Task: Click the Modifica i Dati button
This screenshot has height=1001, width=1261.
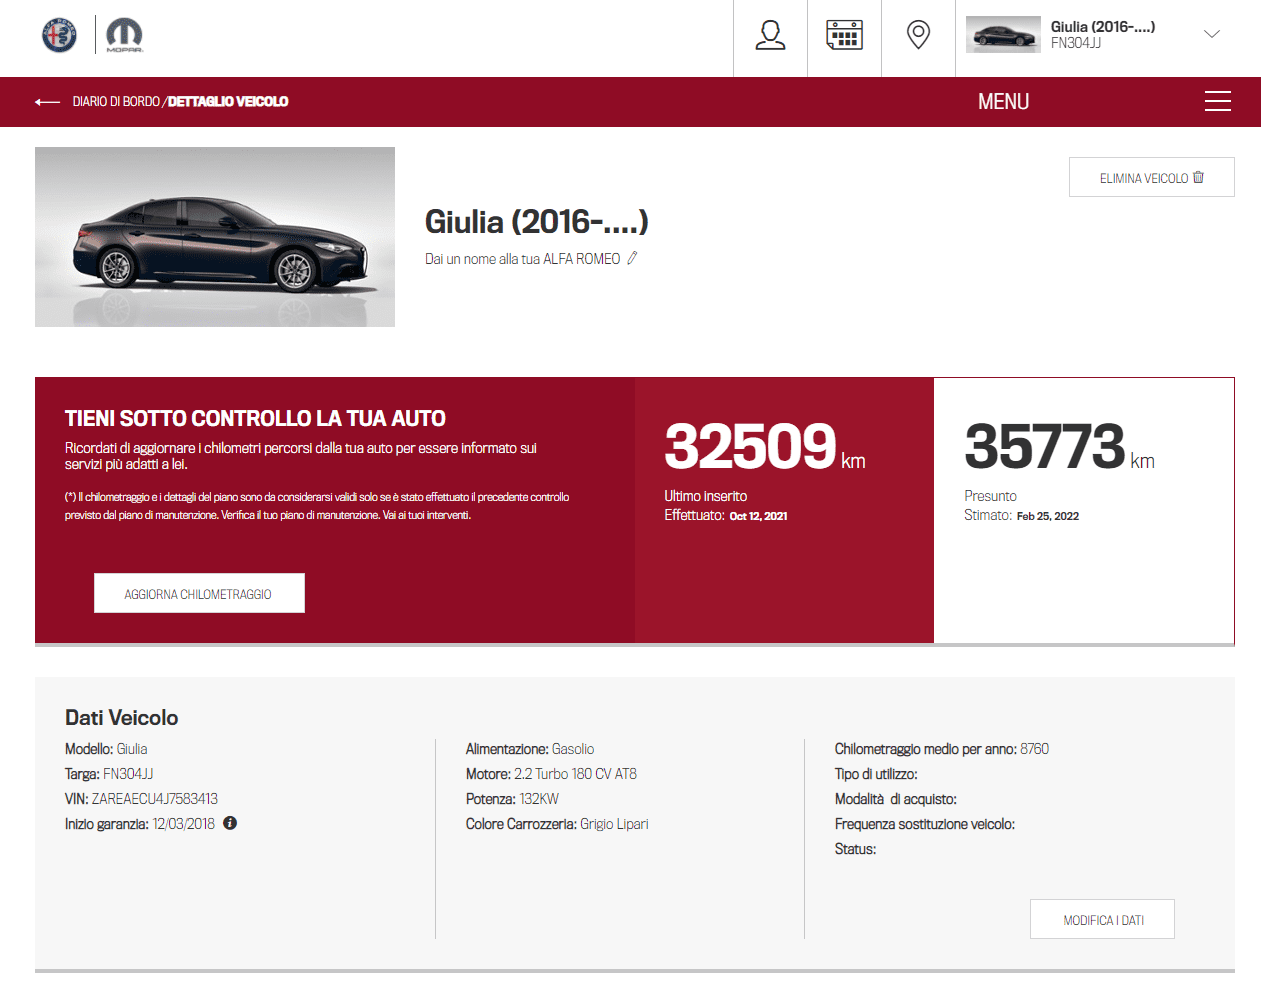Action: 1102,919
